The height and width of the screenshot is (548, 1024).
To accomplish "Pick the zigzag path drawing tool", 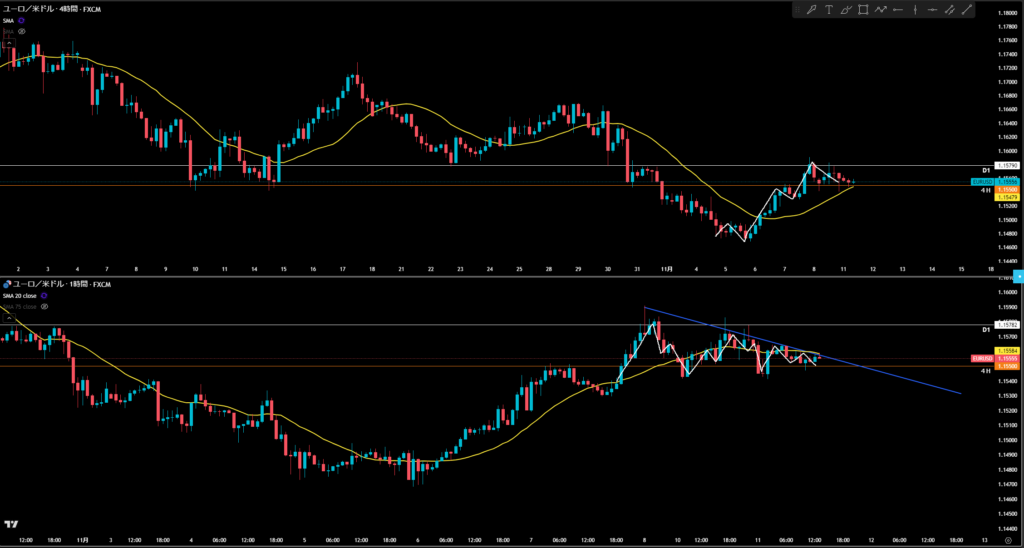I will [880, 10].
